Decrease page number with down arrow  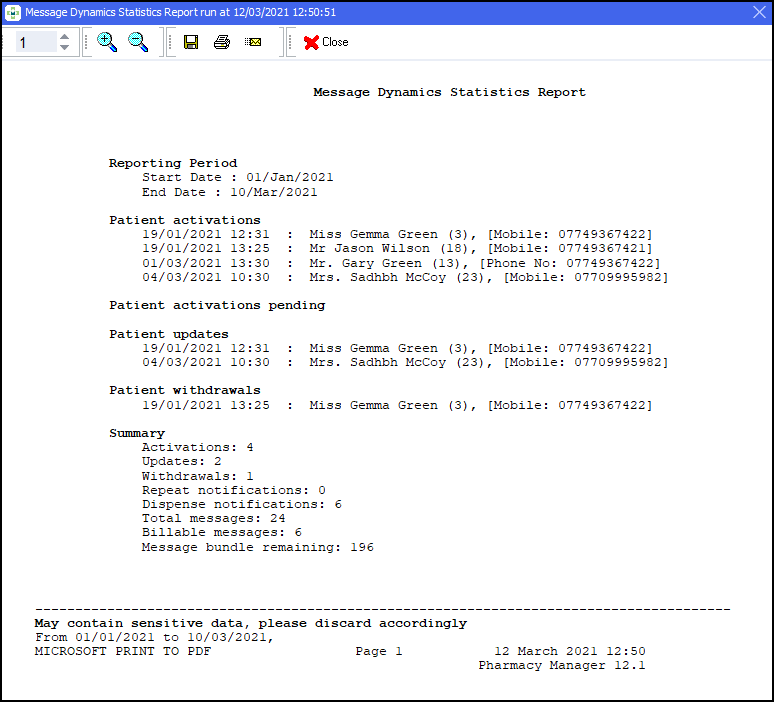tap(65, 47)
